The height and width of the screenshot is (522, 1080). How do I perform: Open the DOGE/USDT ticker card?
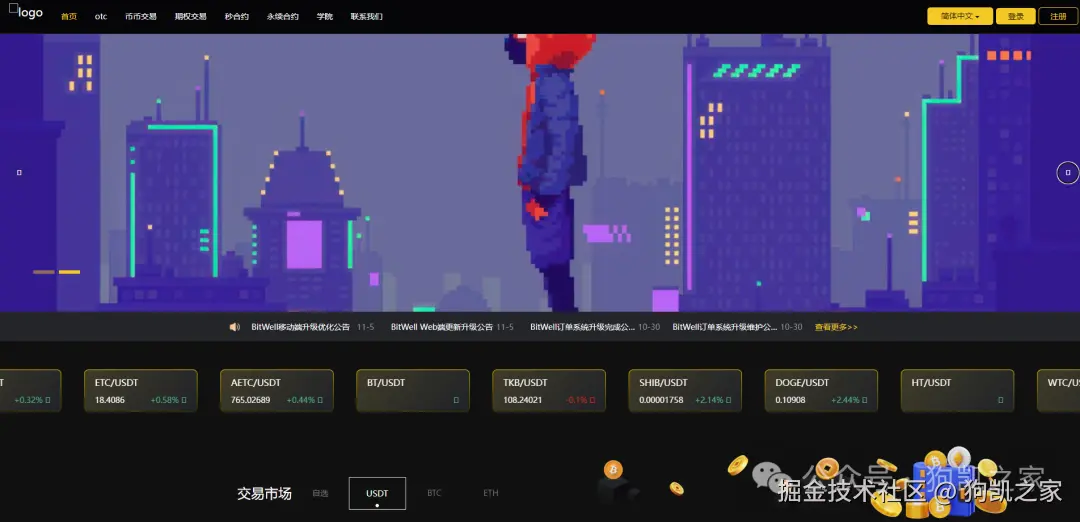pyautogui.click(x=821, y=390)
